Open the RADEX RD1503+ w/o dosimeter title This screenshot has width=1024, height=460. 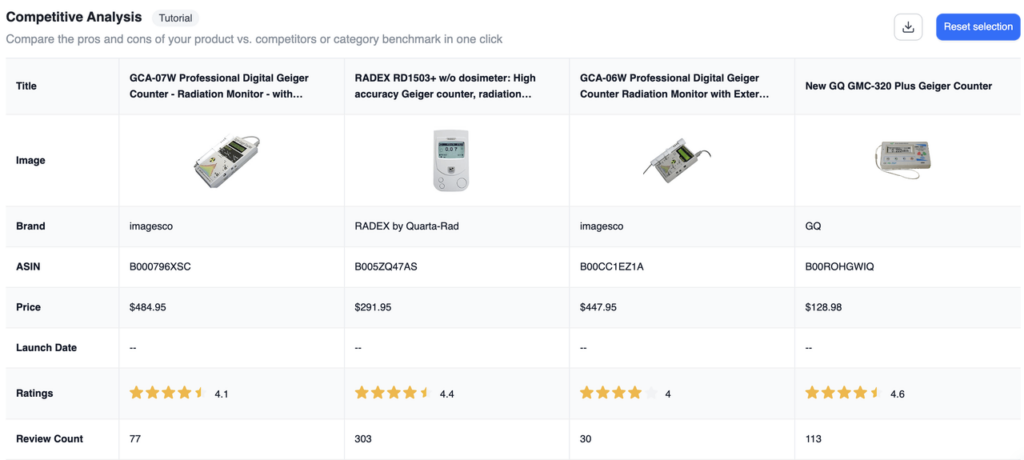tap(445, 86)
